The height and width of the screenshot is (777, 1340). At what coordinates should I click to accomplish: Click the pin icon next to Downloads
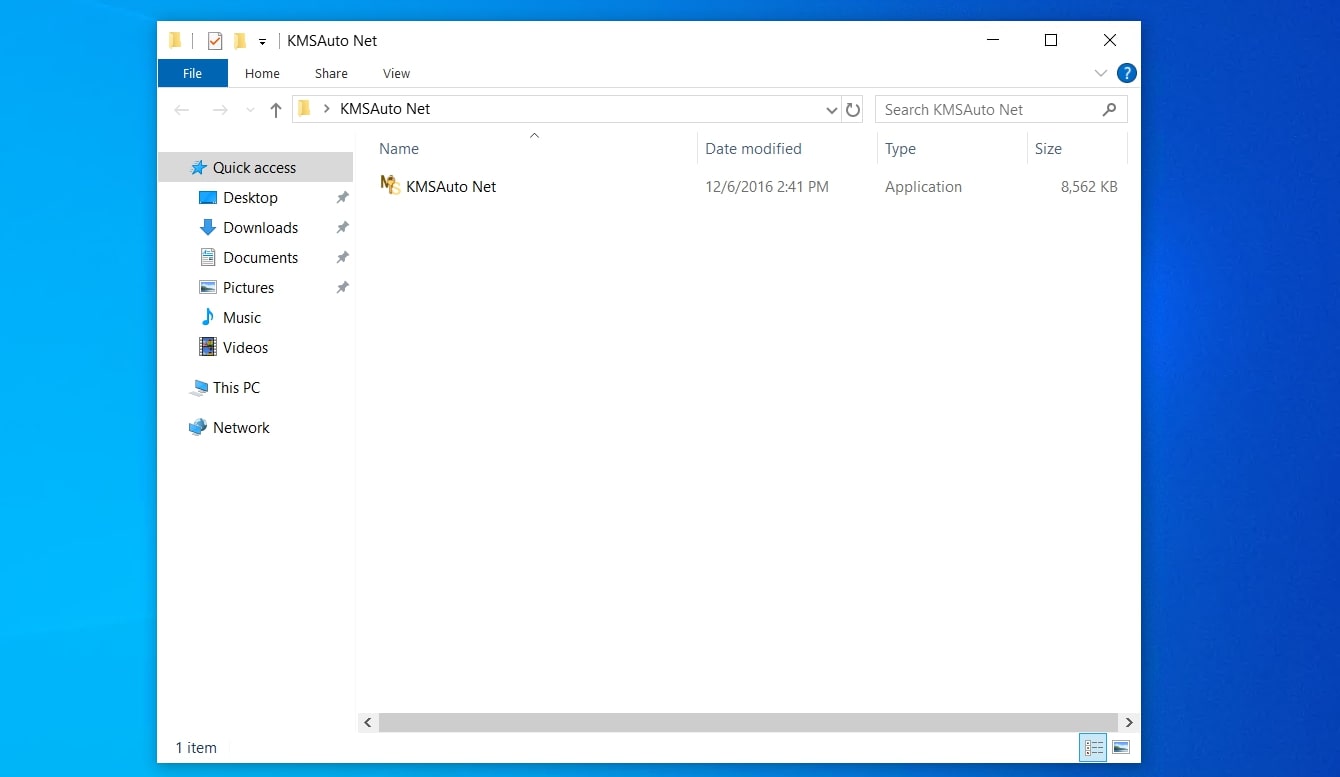[342, 228]
